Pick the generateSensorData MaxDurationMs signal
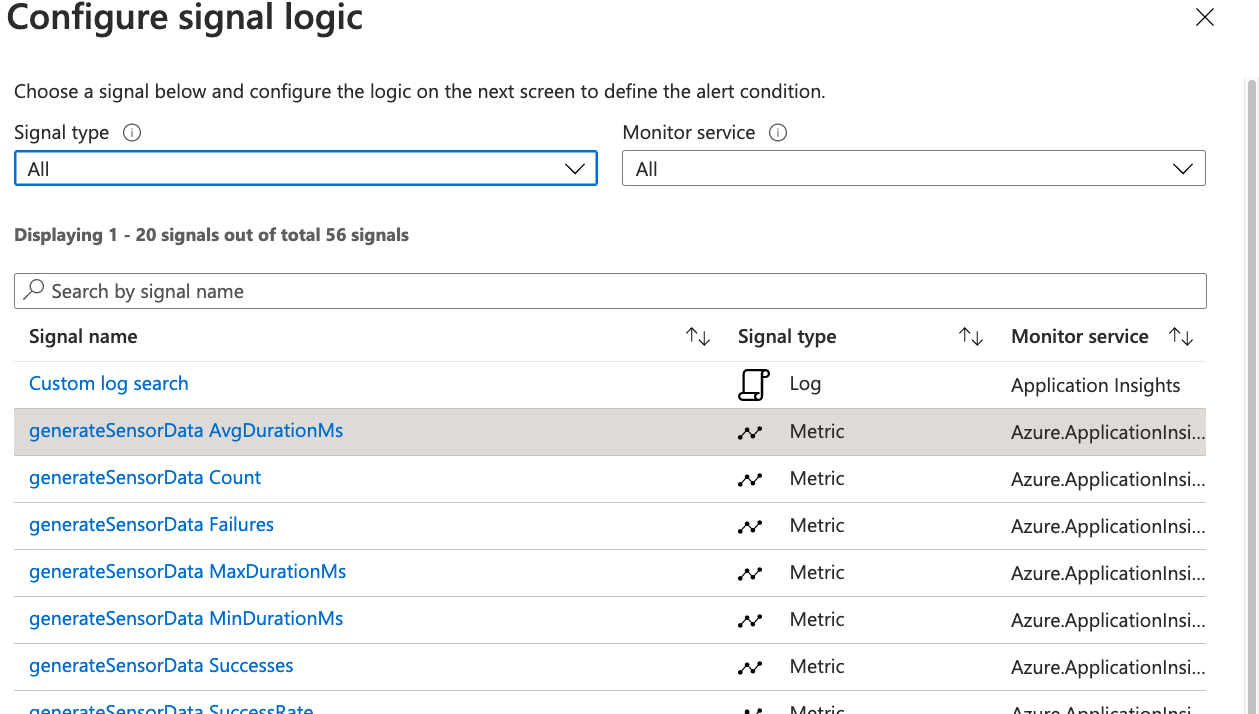The width and height of the screenshot is (1259, 714). 187,572
